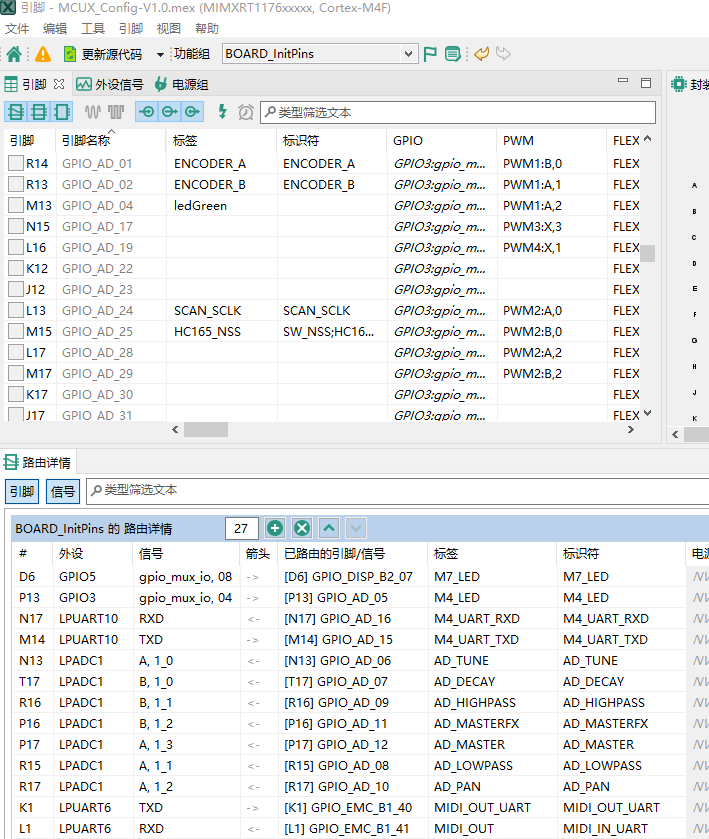The image size is (709, 839).
Task: Click the PWM column header
Action: (x=551, y=140)
